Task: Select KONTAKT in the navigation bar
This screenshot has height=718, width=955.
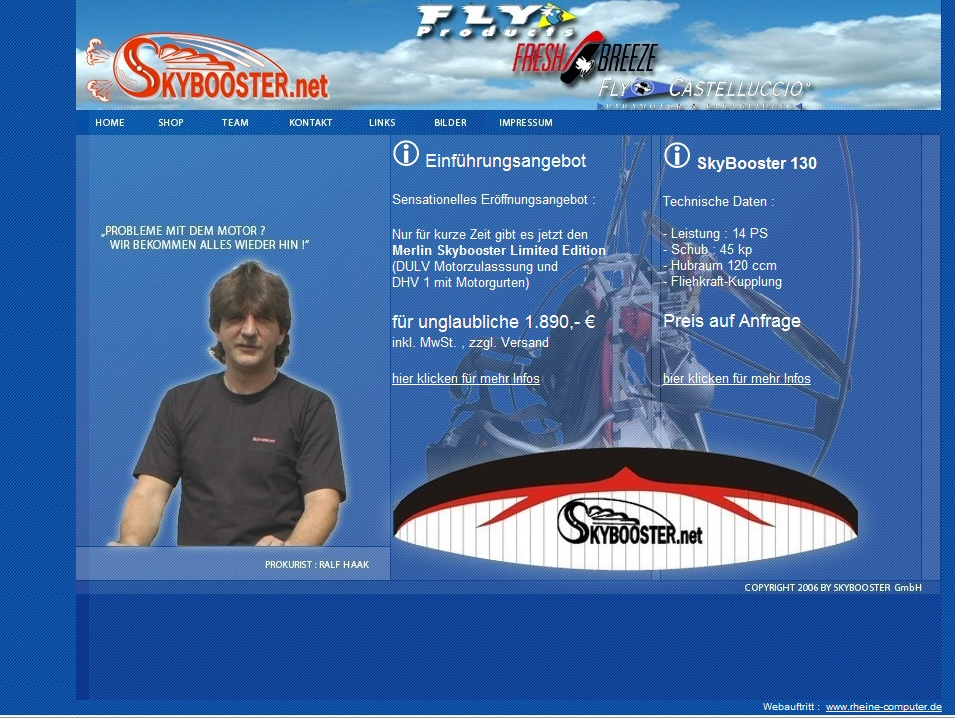Action: (311, 122)
